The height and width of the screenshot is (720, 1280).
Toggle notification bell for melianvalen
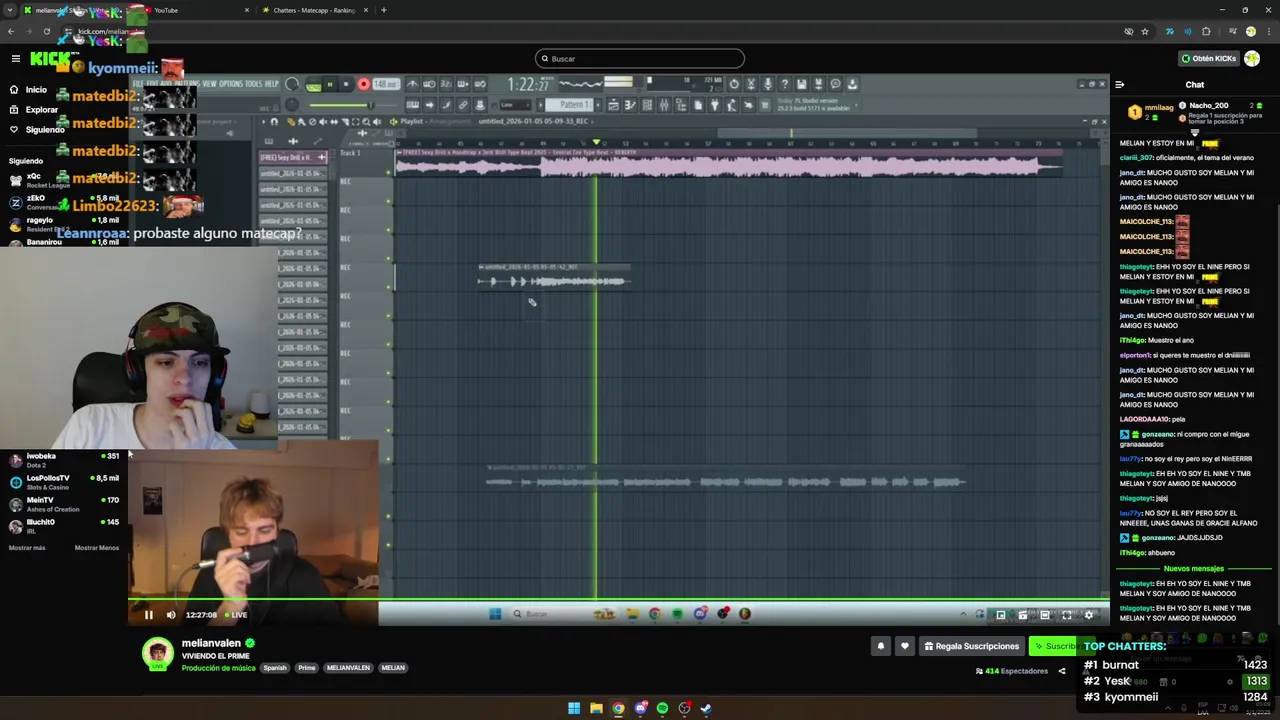(x=881, y=646)
